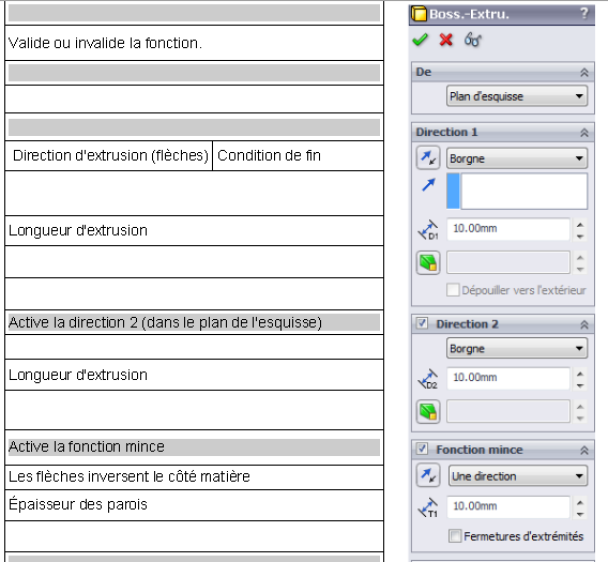The image size is (608, 562).
Task: Decrease D2 depth with down arrow
Action: pyautogui.click(x=580, y=386)
